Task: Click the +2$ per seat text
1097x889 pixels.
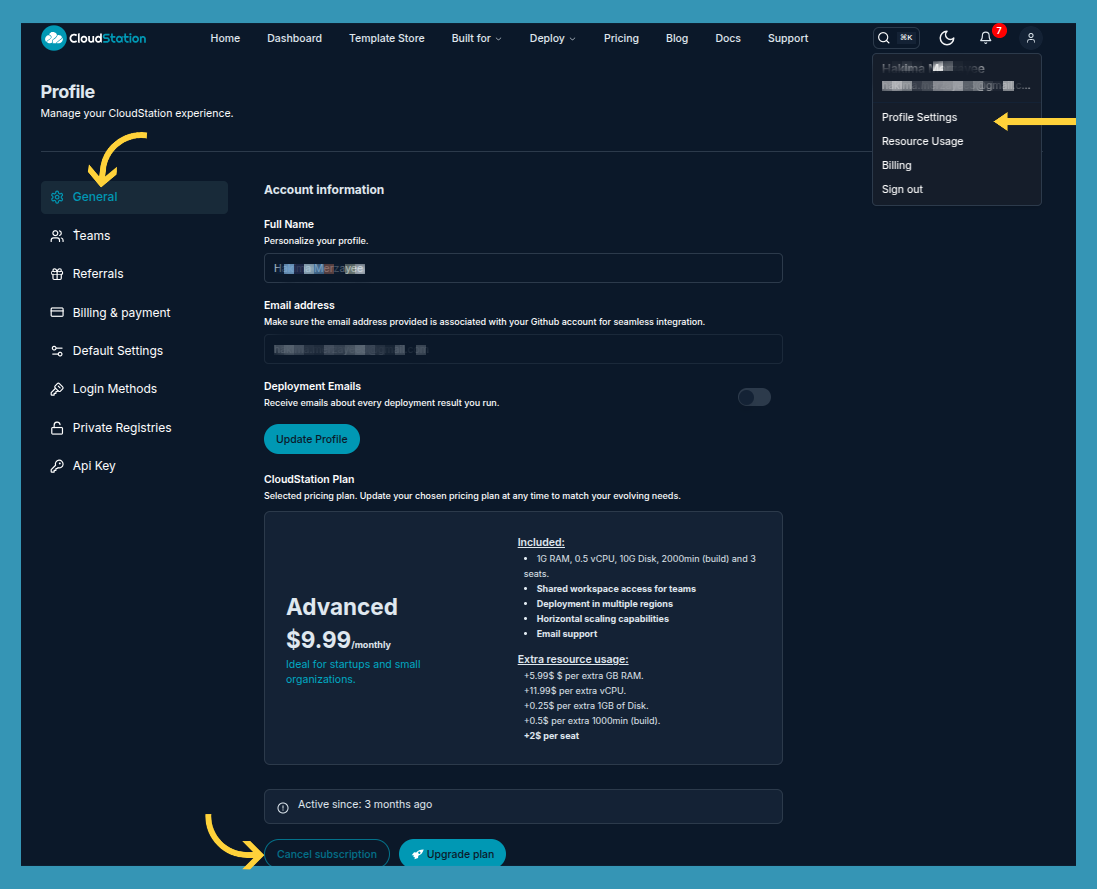Action: [x=551, y=736]
